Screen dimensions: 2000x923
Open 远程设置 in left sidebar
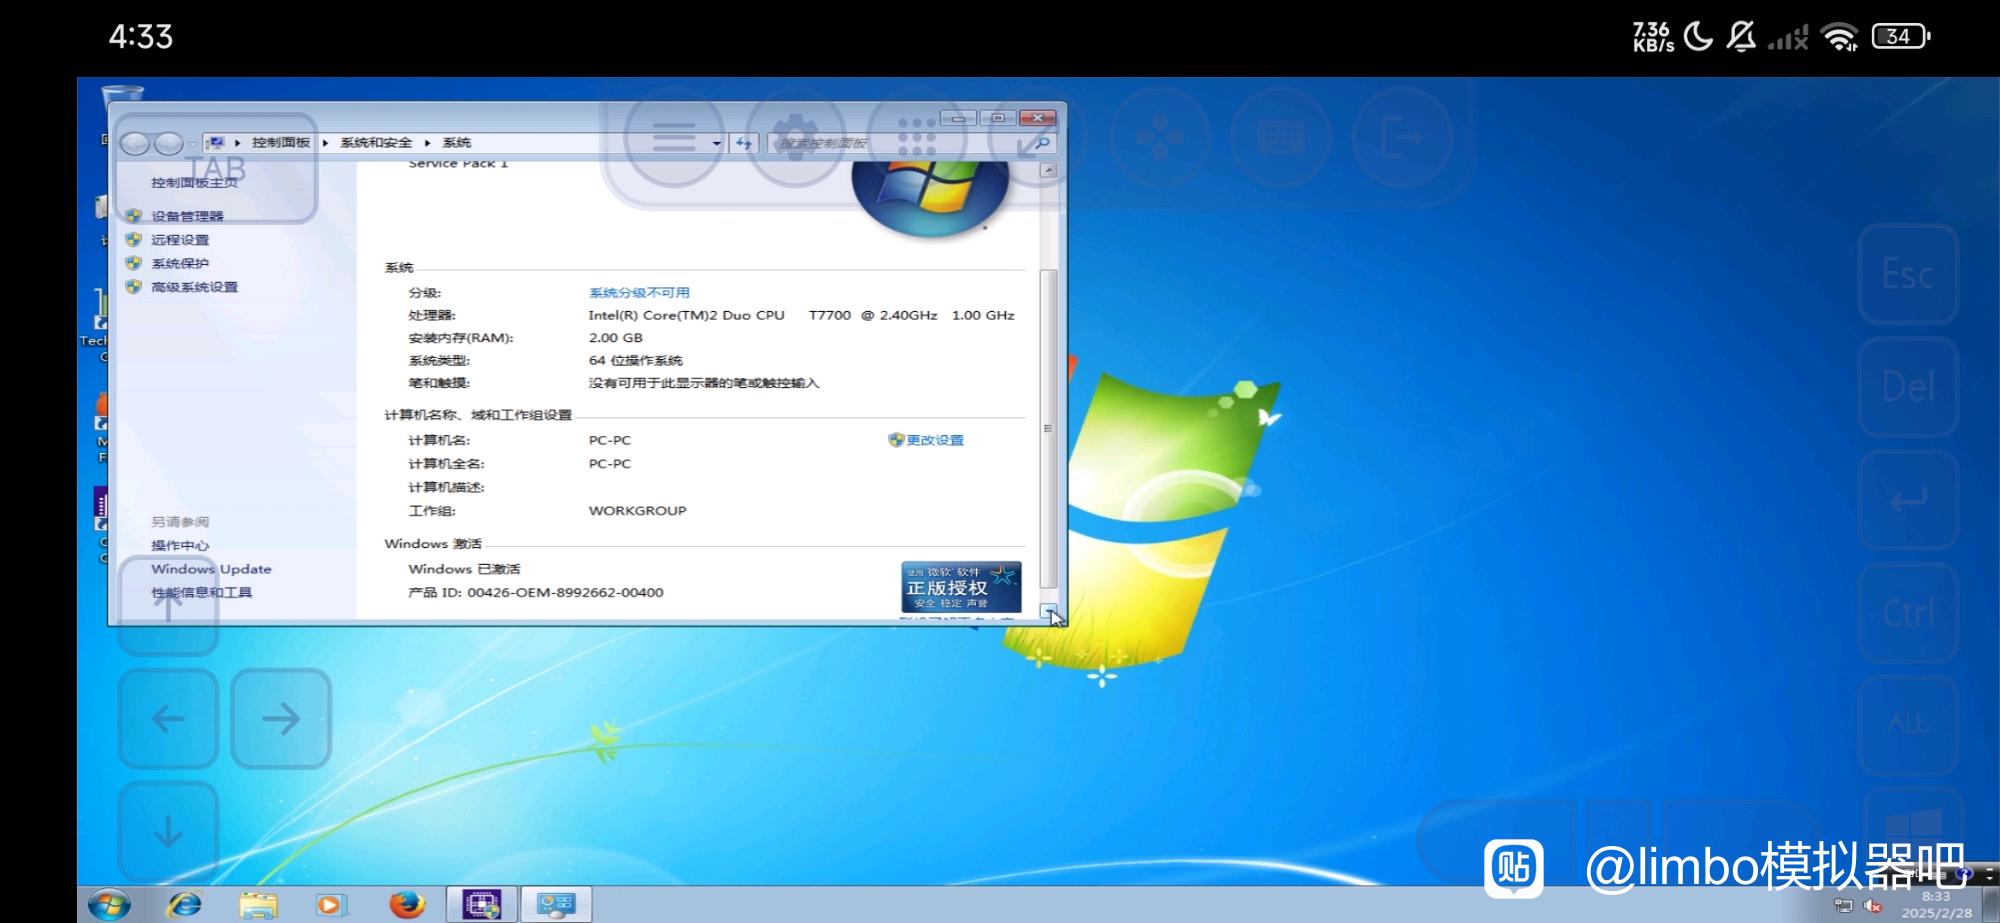point(180,240)
